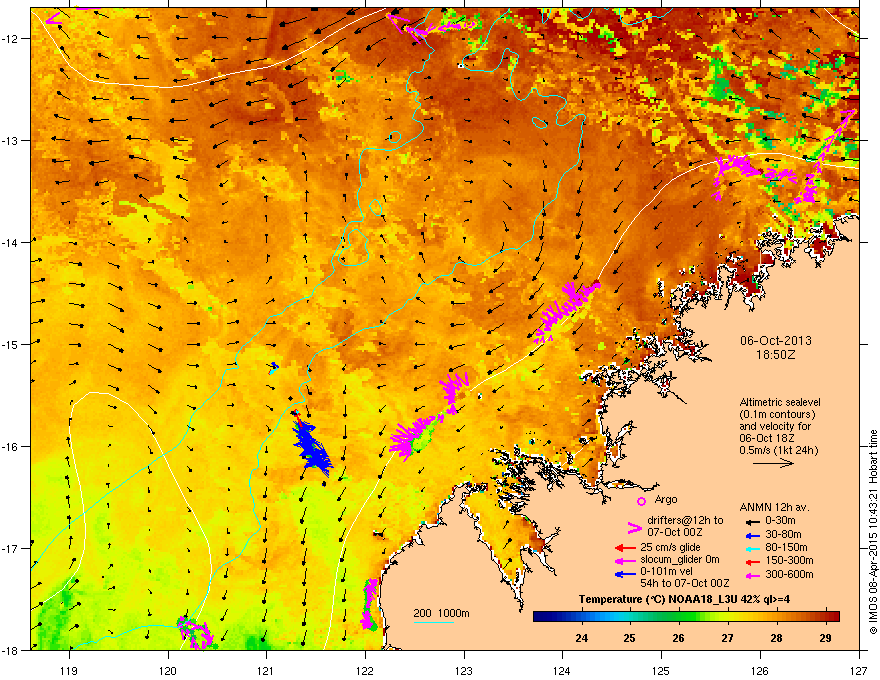Viewport: 880px width, 680px height.
Task: Click the 300-600m depth label
Action: tap(789, 575)
